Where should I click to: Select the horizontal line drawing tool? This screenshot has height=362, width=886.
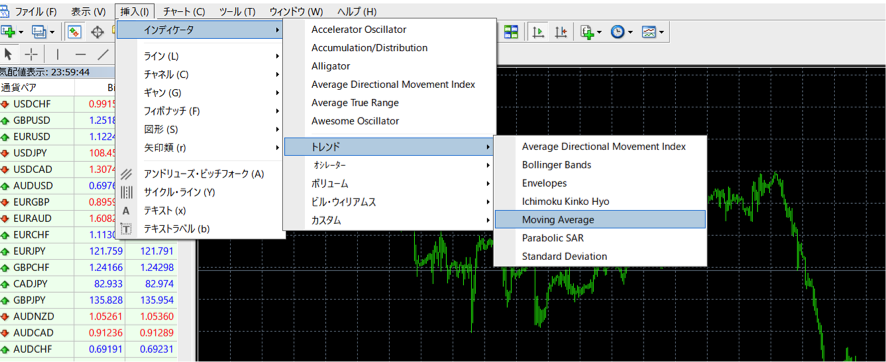[x=80, y=54]
